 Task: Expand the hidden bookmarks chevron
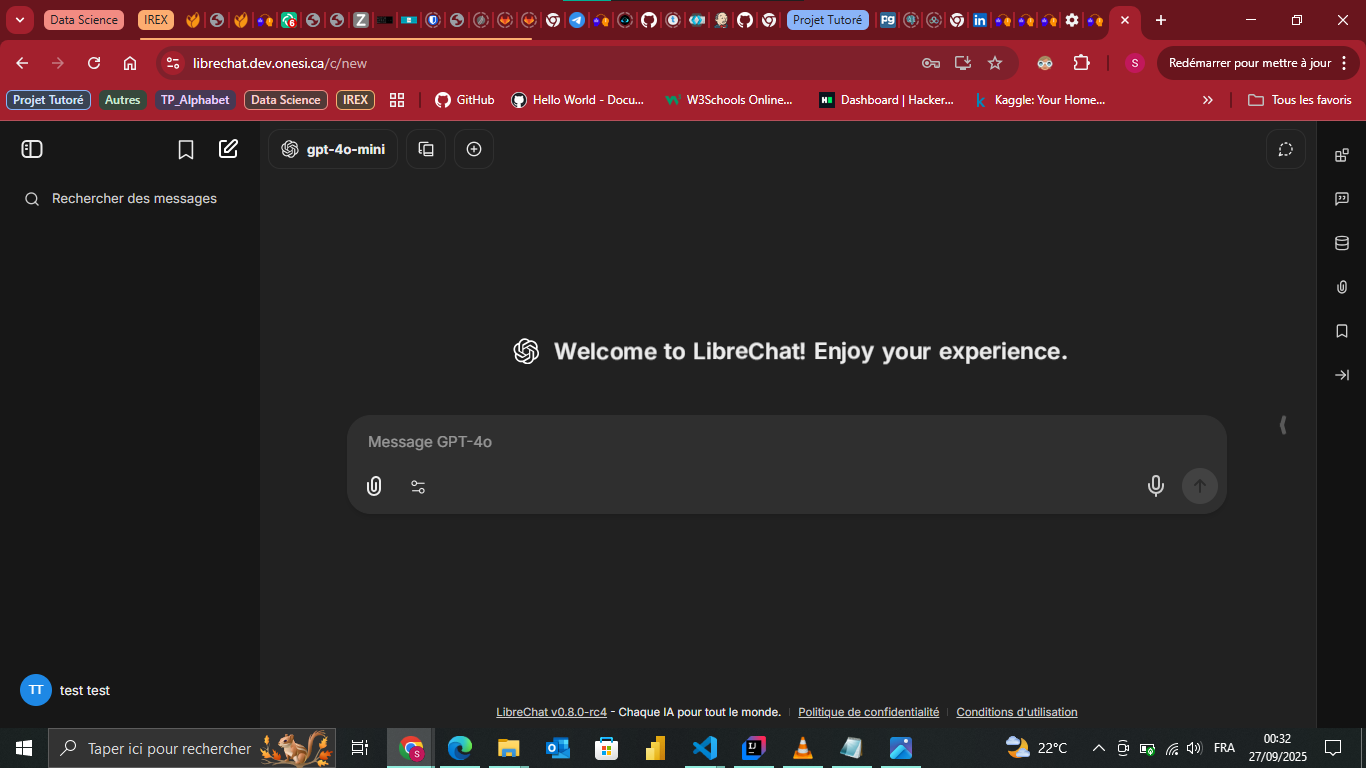[x=1207, y=100]
